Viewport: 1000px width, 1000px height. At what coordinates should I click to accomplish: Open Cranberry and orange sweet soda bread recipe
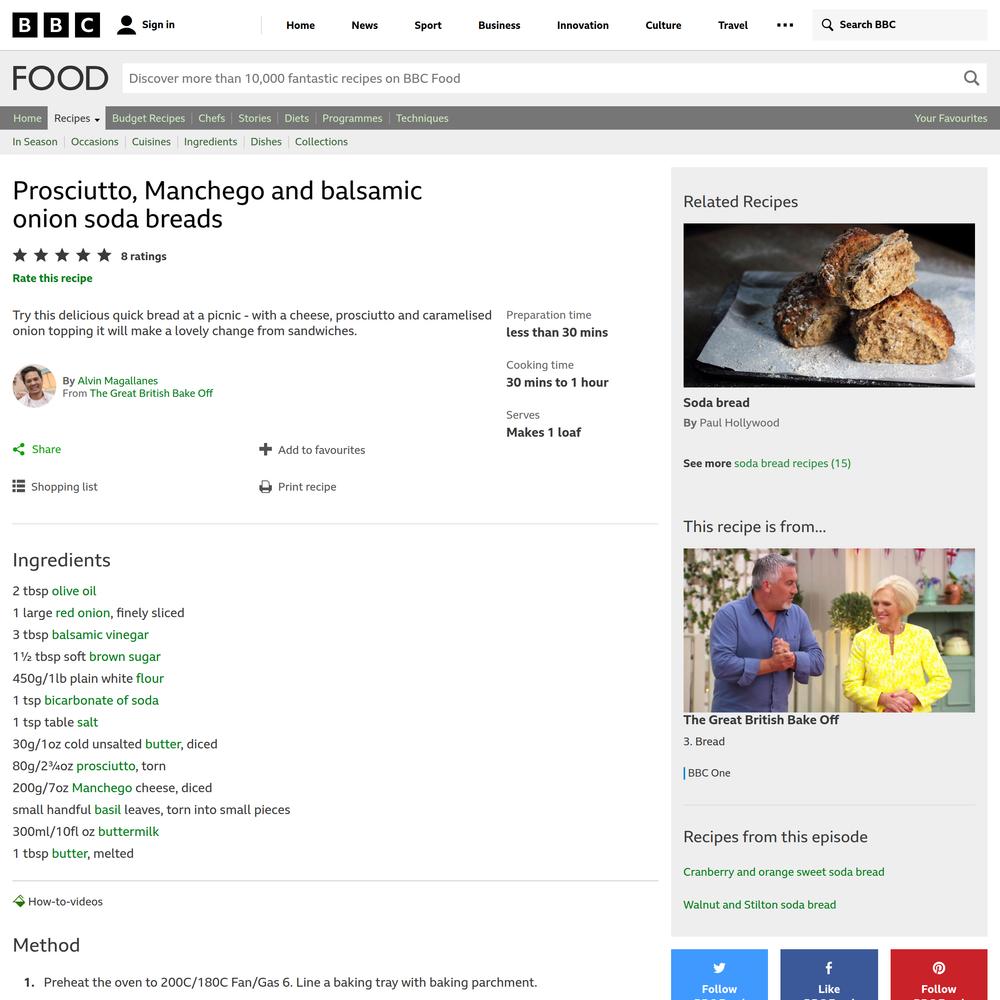click(x=784, y=872)
